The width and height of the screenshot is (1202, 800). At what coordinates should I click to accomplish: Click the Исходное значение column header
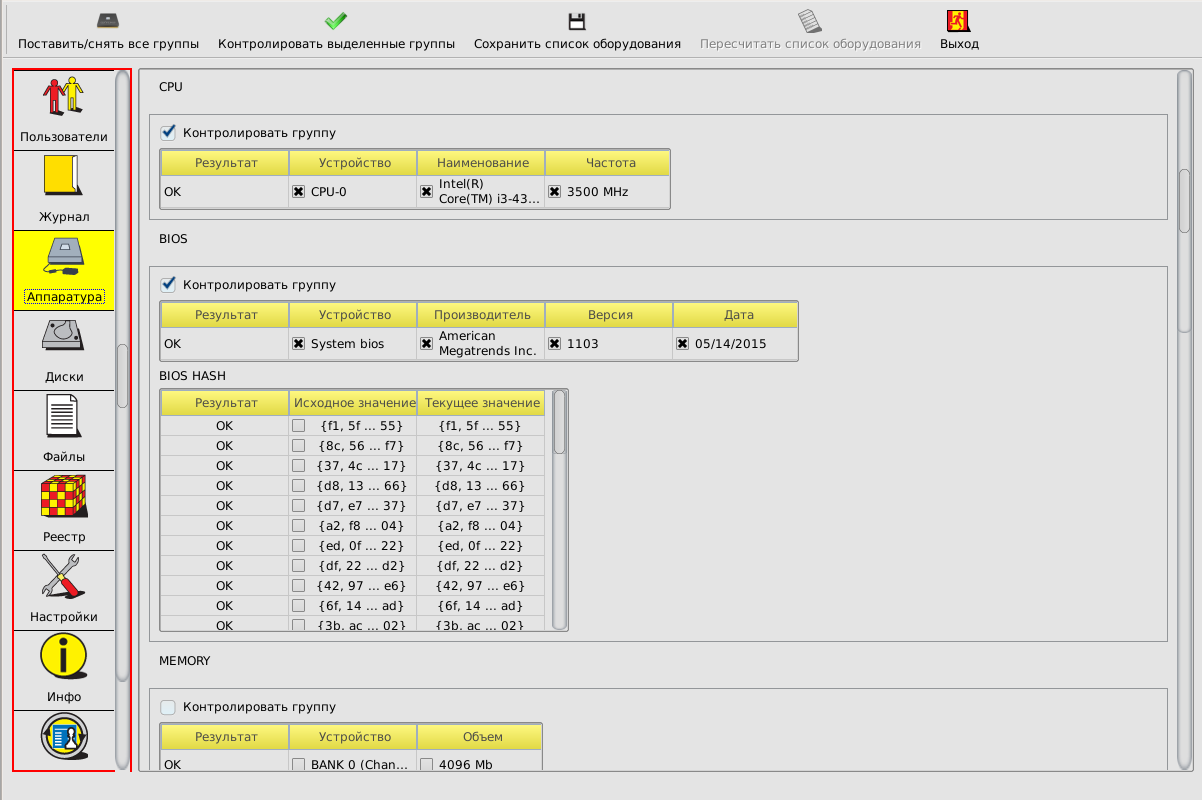(353, 403)
